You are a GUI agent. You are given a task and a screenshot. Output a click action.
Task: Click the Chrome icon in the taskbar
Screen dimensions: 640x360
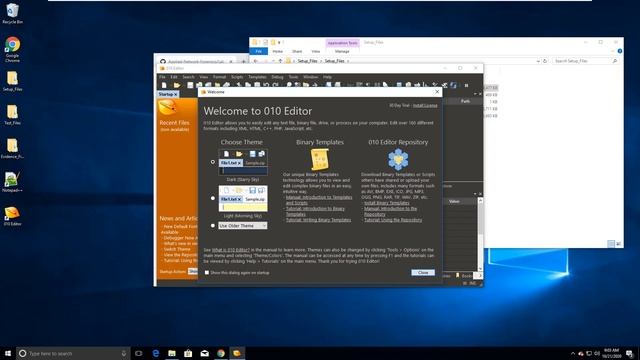pos(221,353)
